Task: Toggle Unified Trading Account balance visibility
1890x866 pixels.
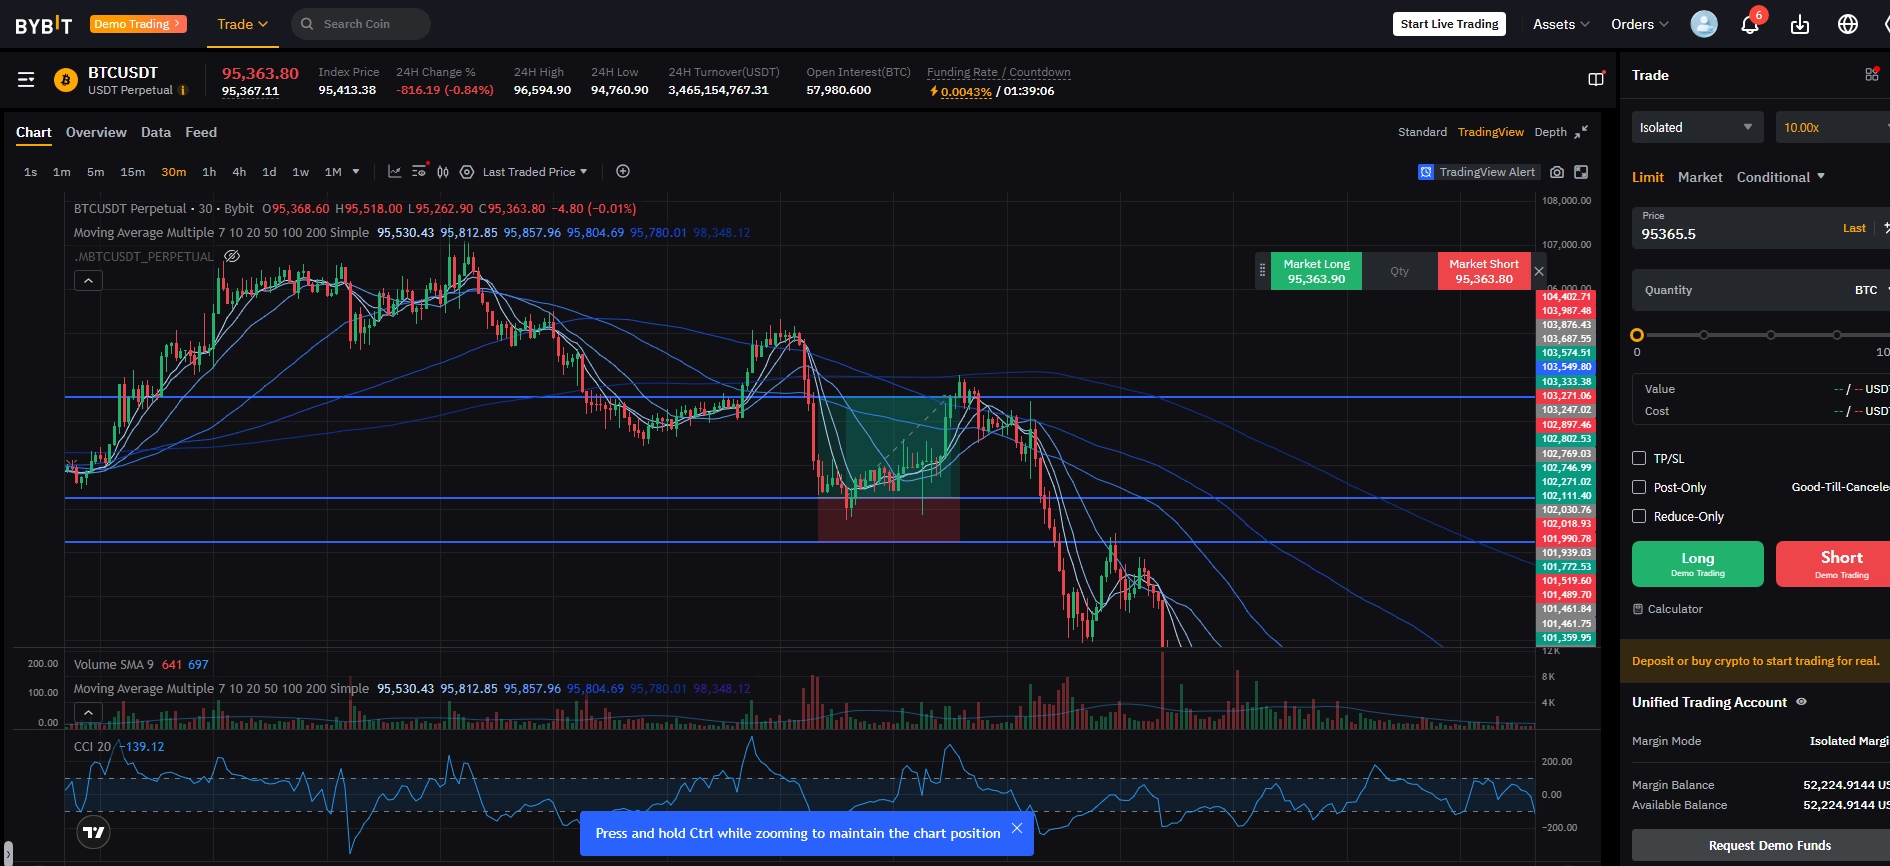Action: pyautogui.click(x=1801, y=702)
